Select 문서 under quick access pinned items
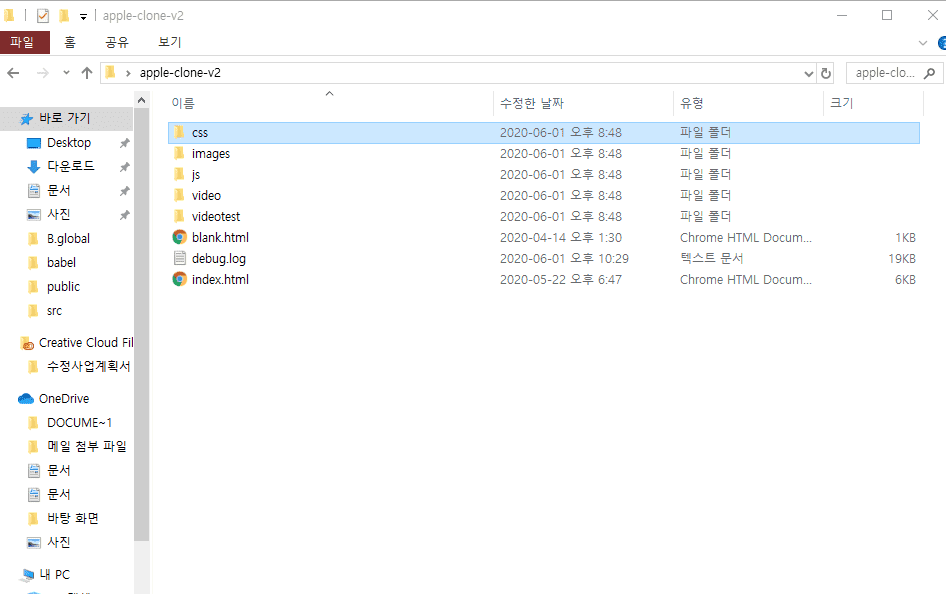Screen dimensions: 946x594 pos(59,191)
